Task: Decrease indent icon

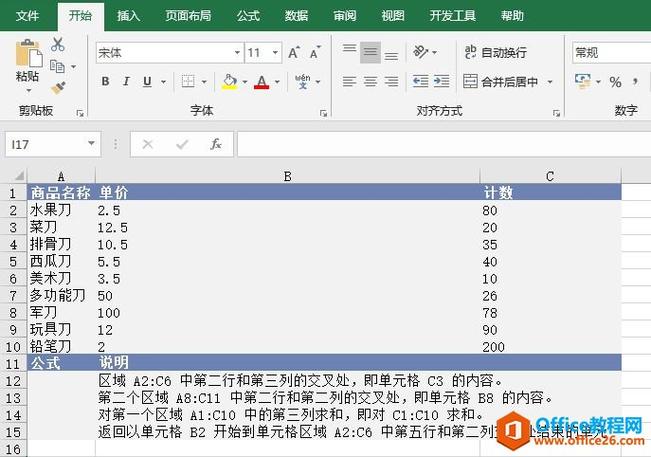Action: point(421,81)
